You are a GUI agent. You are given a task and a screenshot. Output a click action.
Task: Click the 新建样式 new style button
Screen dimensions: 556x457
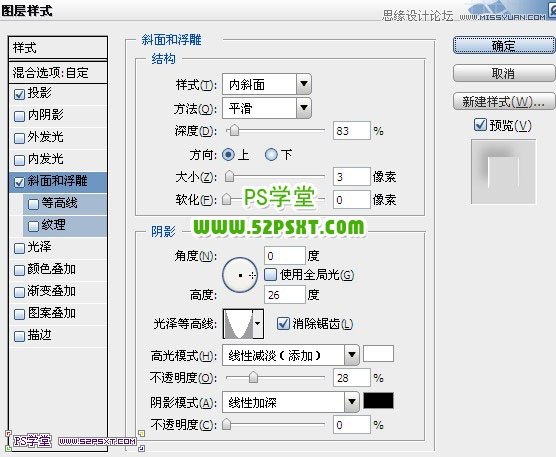point(504,102)
